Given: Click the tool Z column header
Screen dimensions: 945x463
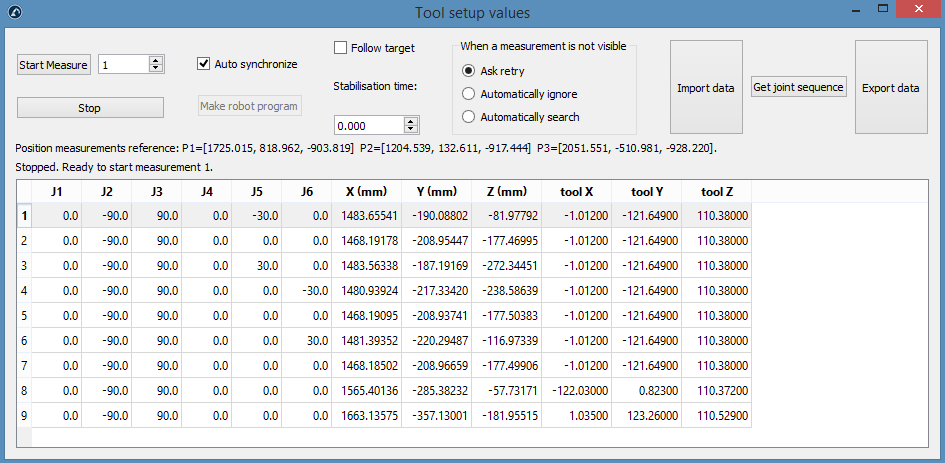Looking at the screenshot, I should point(716,191).
